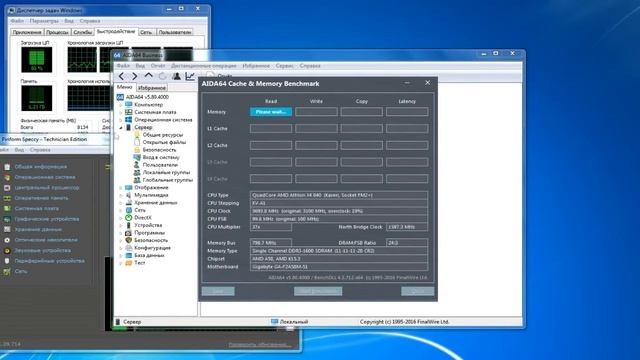This screenshot has height=360, width=640.
Task: Expand the Программы tree node
Action: coord(121,233)
